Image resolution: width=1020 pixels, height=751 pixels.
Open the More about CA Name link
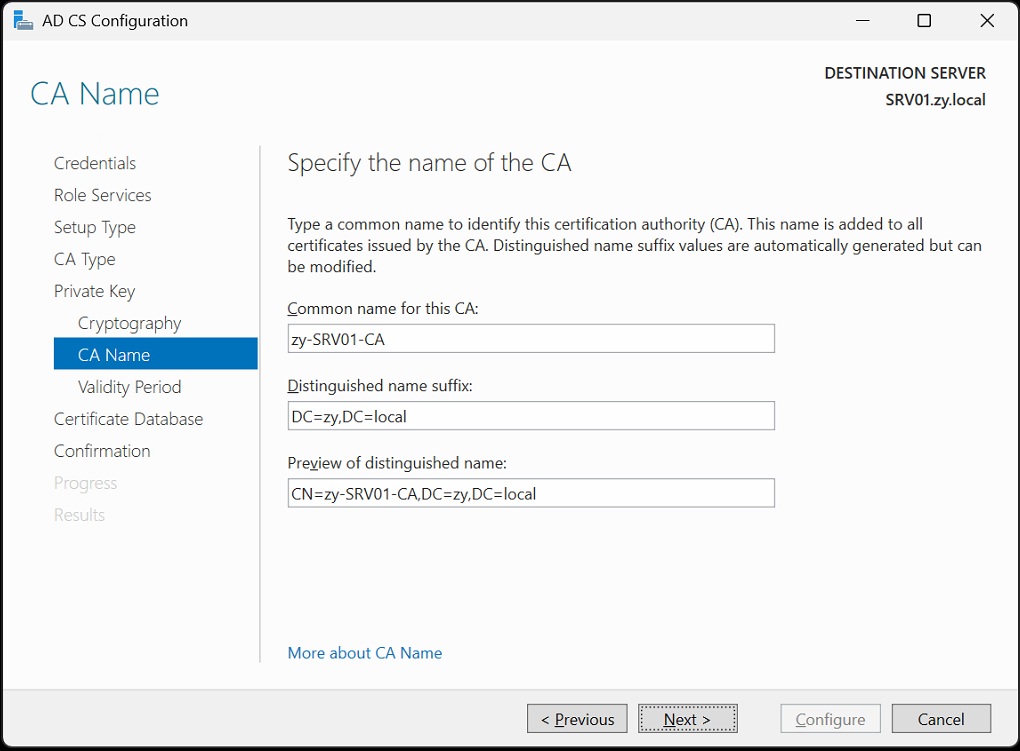[x=365, y=653]
